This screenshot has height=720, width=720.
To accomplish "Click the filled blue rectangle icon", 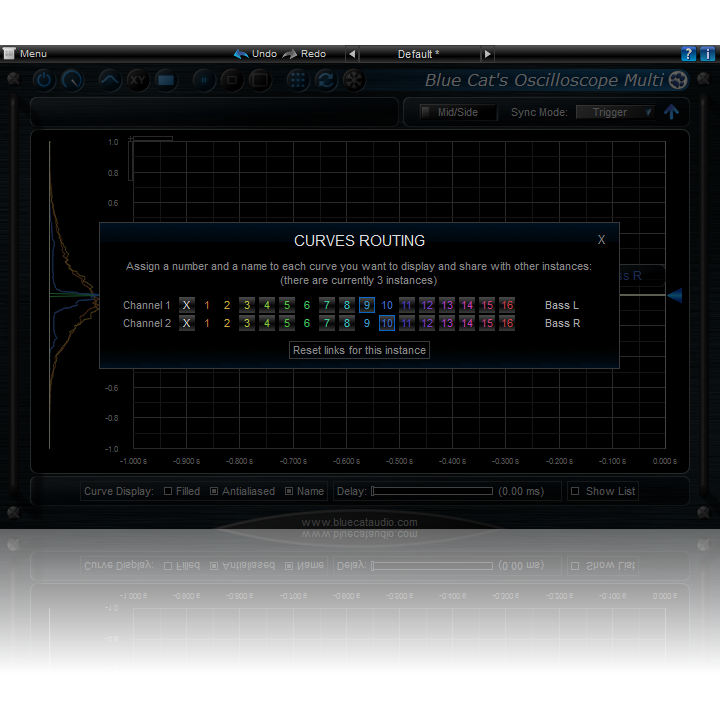I will 166,80.
